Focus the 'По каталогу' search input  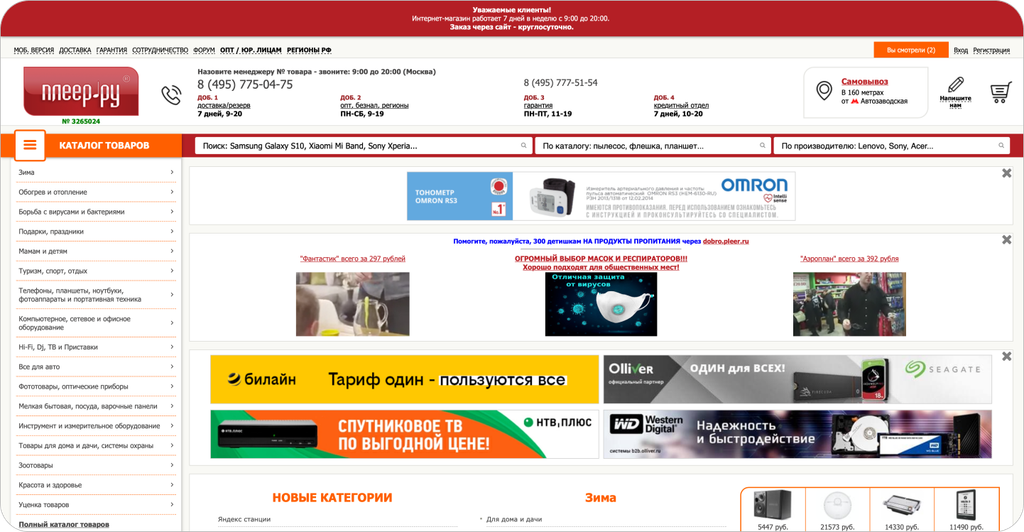[x=653, y=146]
